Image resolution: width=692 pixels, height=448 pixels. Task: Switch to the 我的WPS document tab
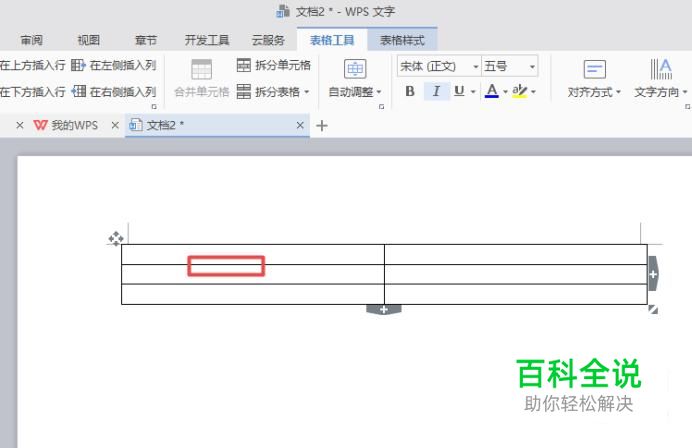tap(66, 125)
